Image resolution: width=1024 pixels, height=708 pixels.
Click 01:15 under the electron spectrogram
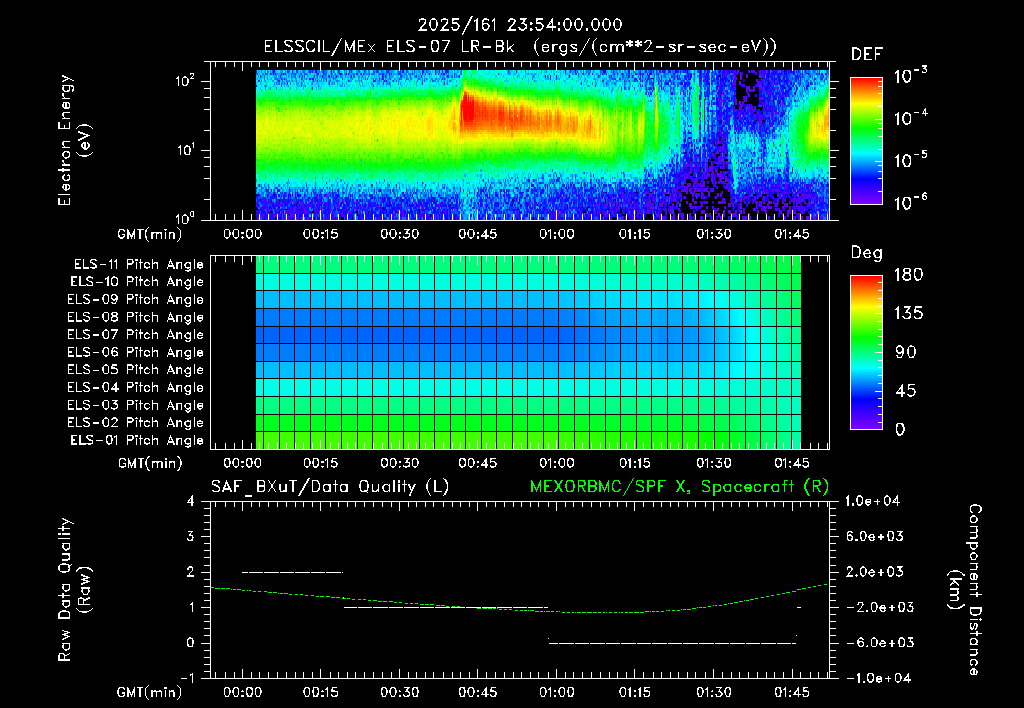635,234
